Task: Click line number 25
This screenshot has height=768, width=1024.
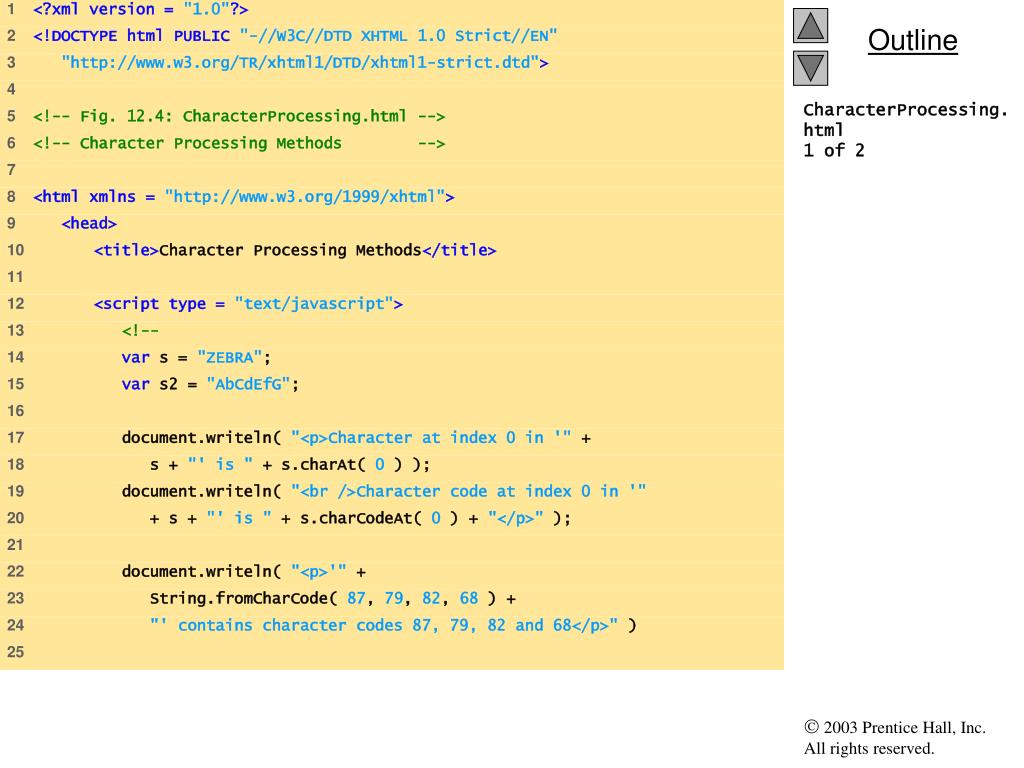Action: pos(15,652)
